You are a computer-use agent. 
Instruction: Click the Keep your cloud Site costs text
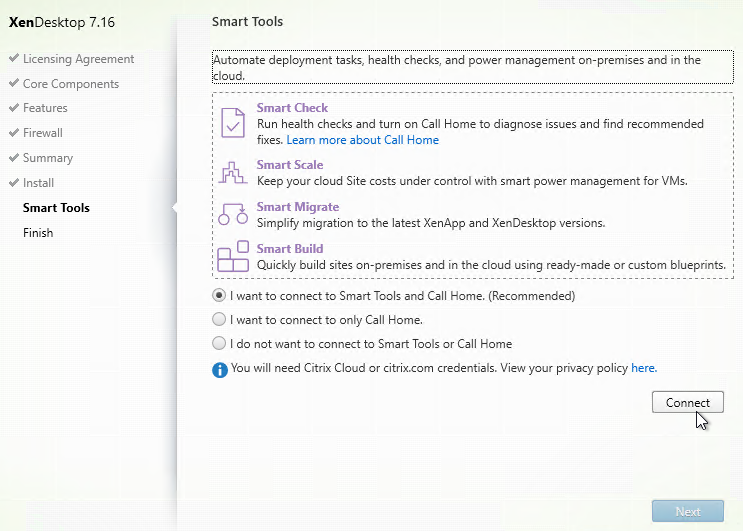(x=472, y=181)
